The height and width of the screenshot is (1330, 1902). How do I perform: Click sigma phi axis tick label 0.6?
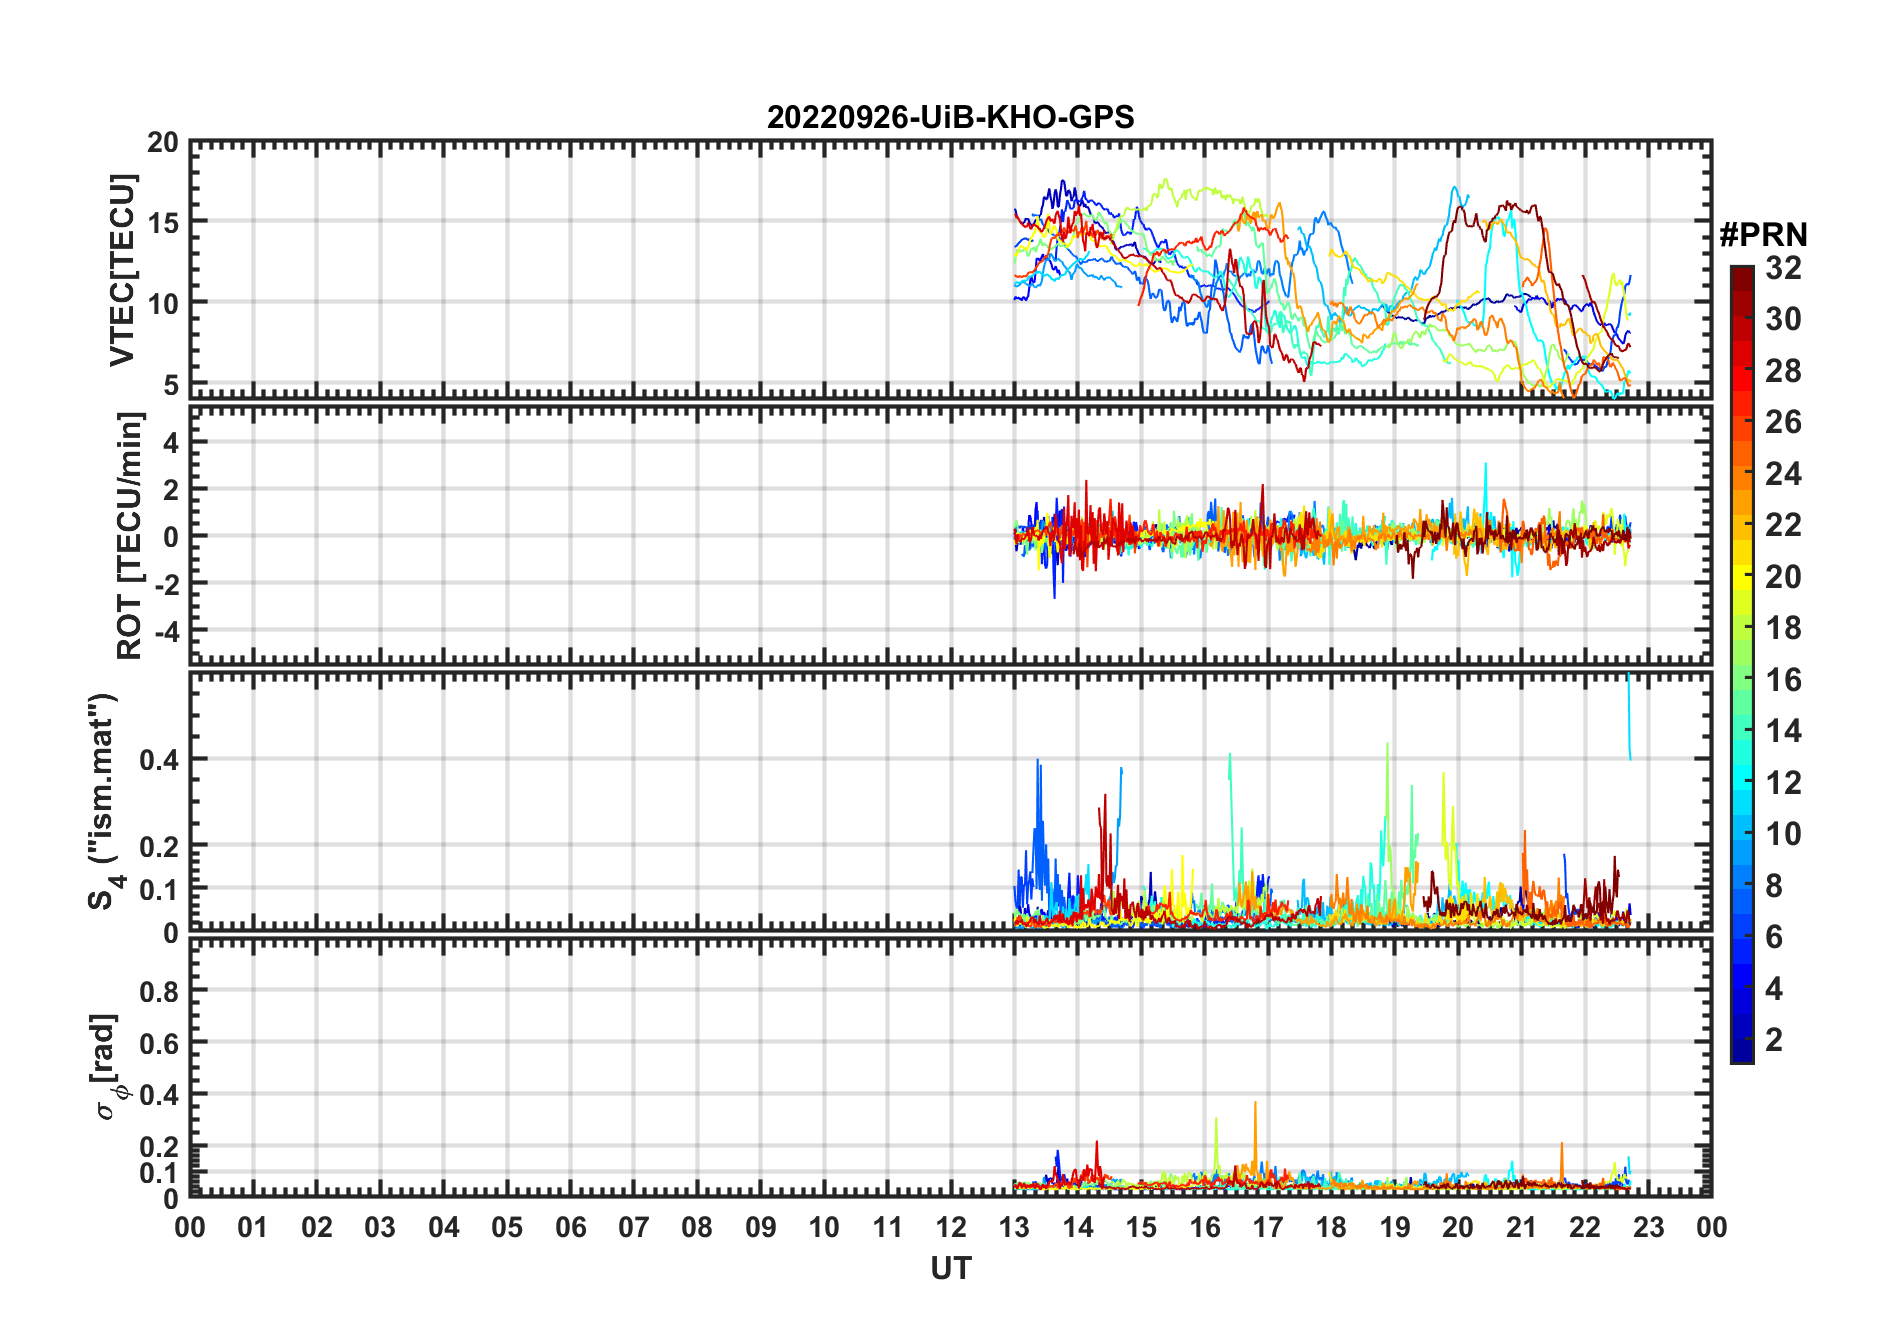(x=160, y=1044)
